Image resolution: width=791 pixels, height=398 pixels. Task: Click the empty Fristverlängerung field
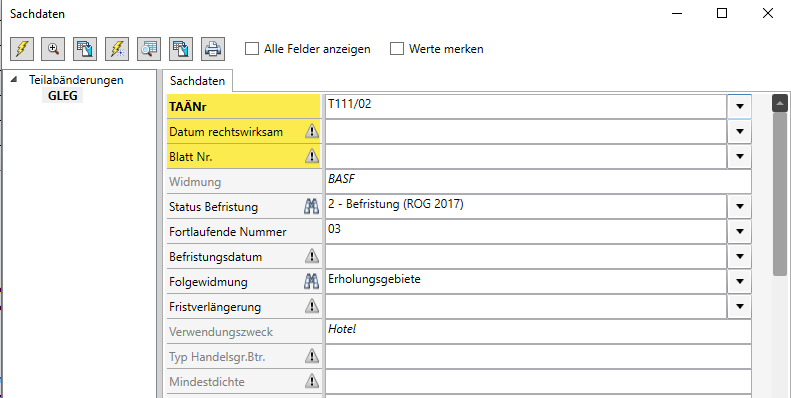click(x=526, y=306)
